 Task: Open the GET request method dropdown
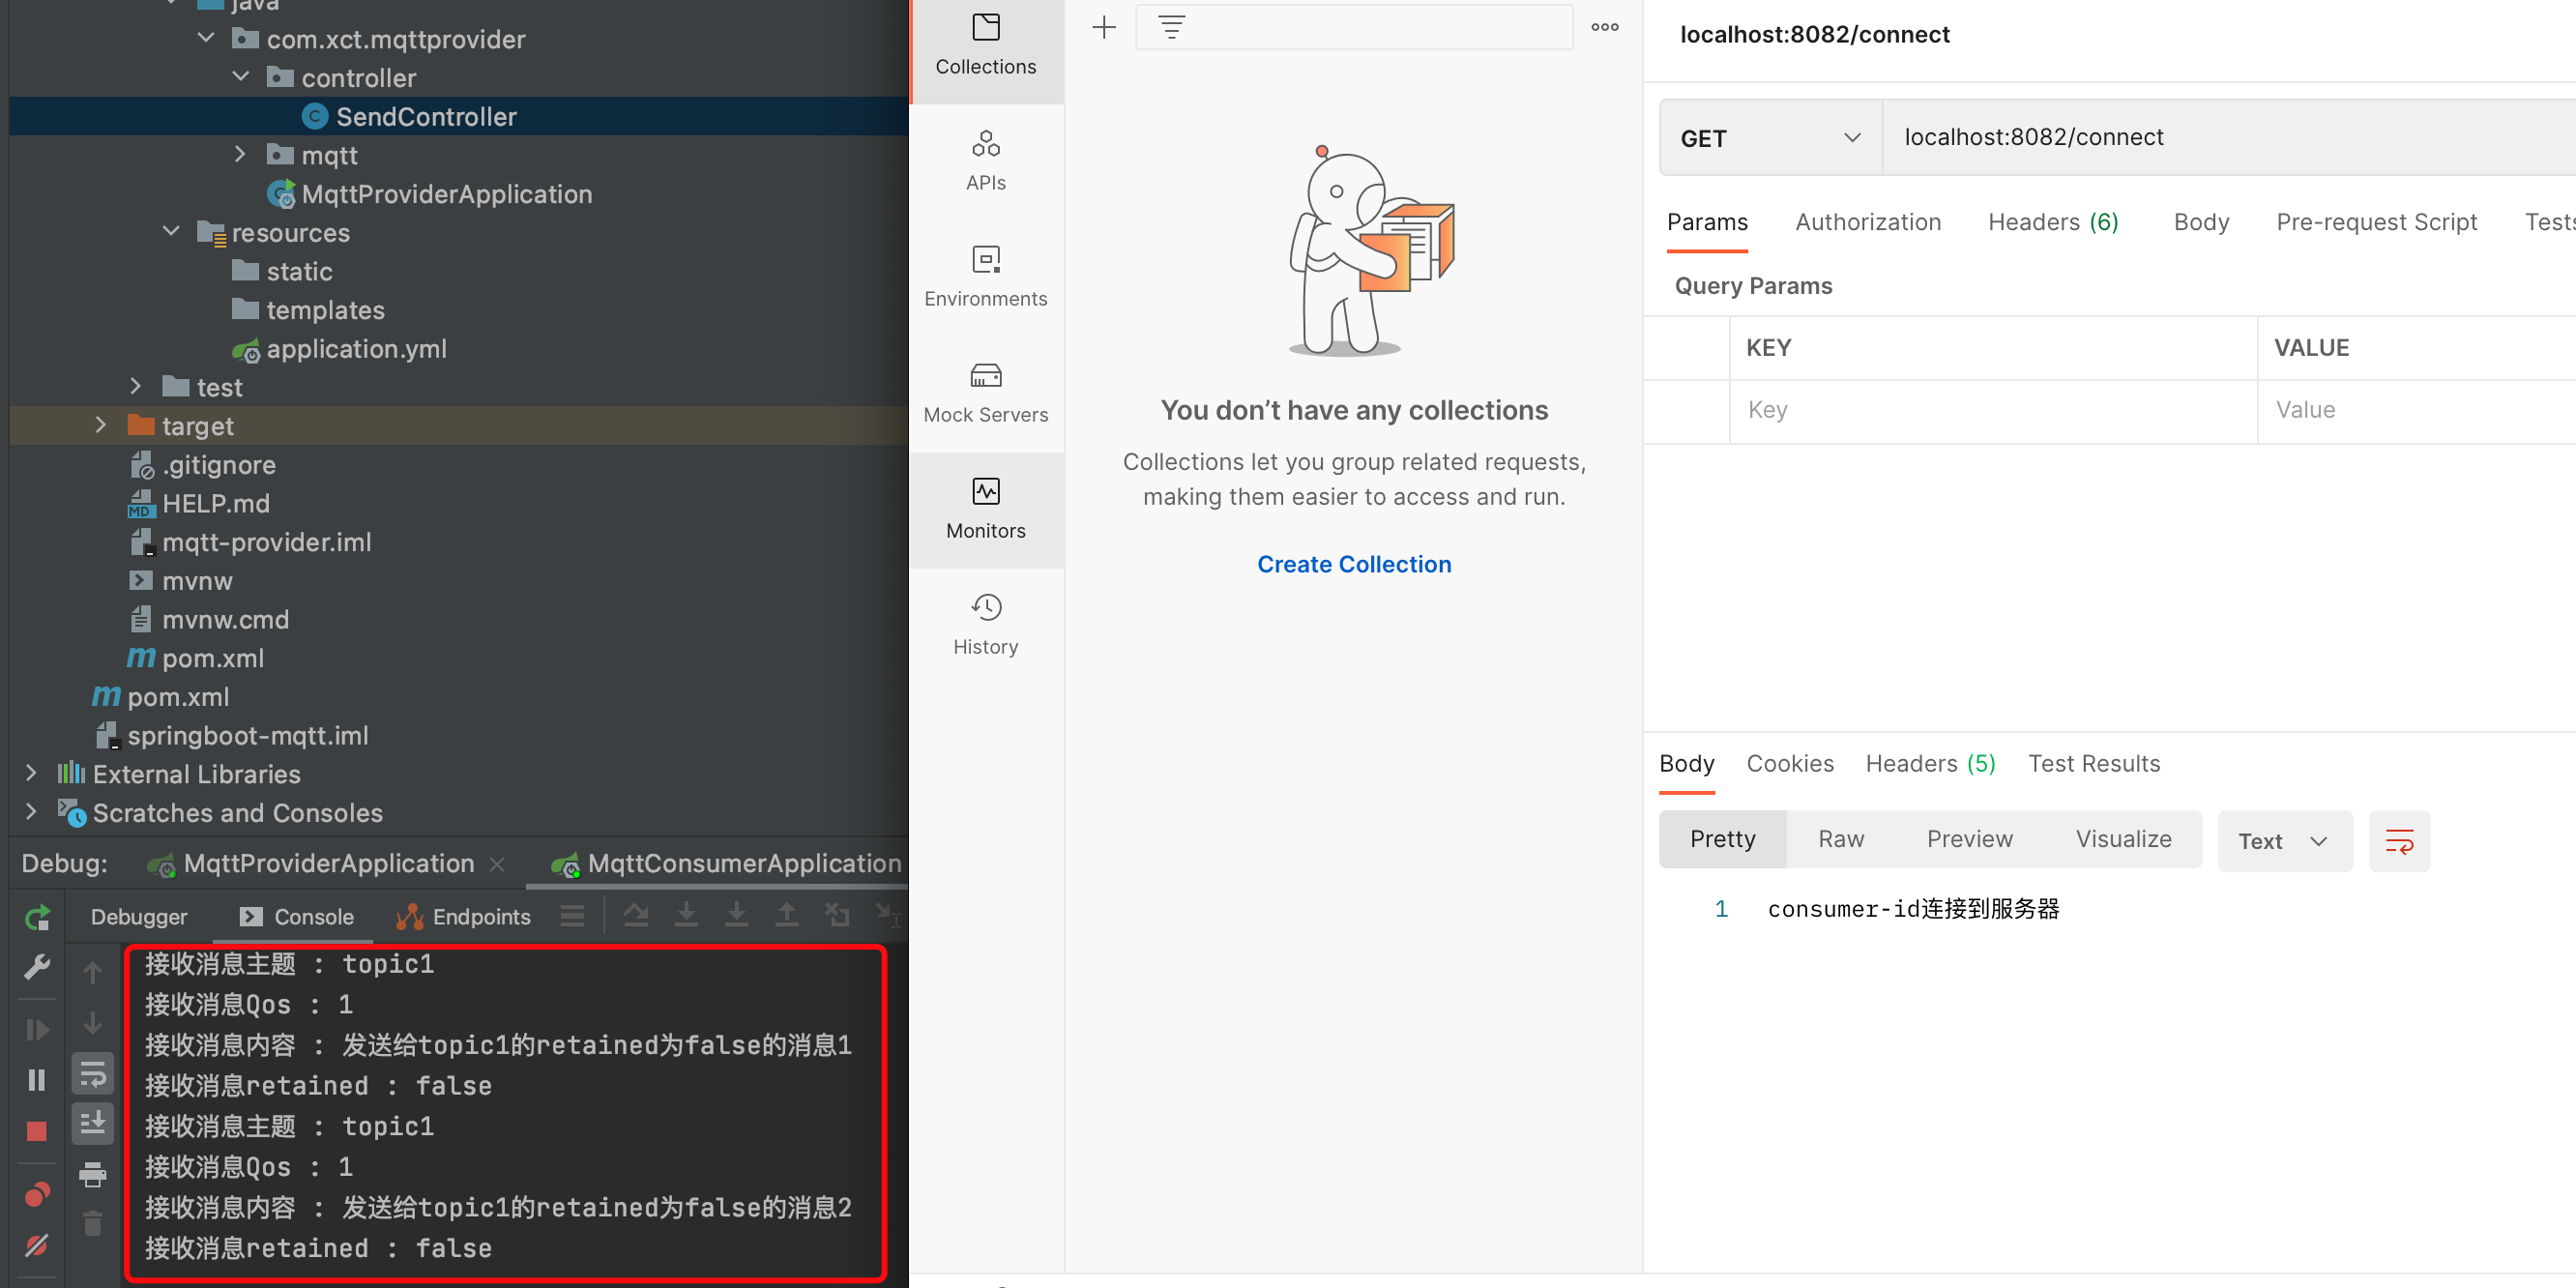point(1769,137)
